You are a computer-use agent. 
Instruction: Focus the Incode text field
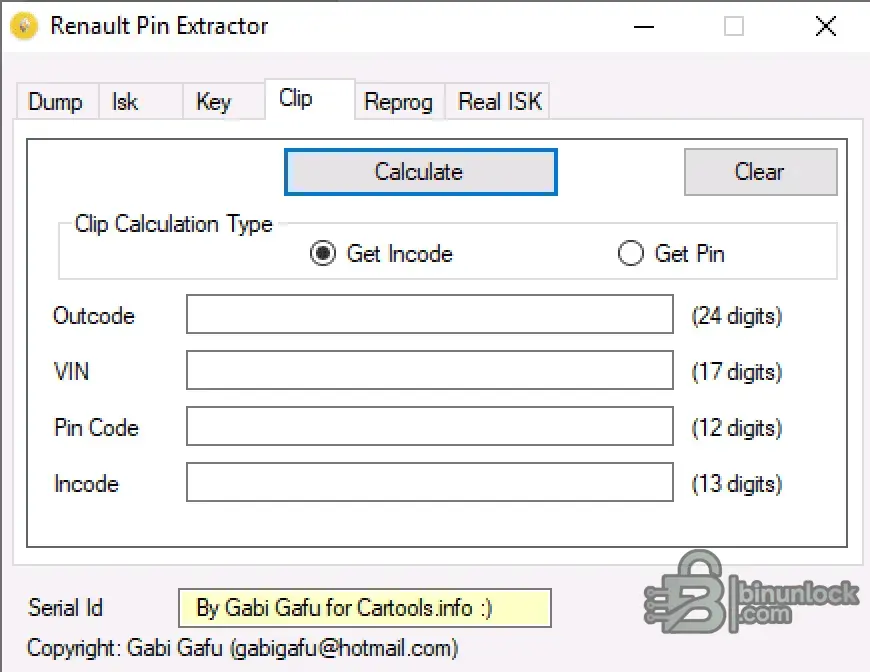pyautogui.click(x=430, y=482)
